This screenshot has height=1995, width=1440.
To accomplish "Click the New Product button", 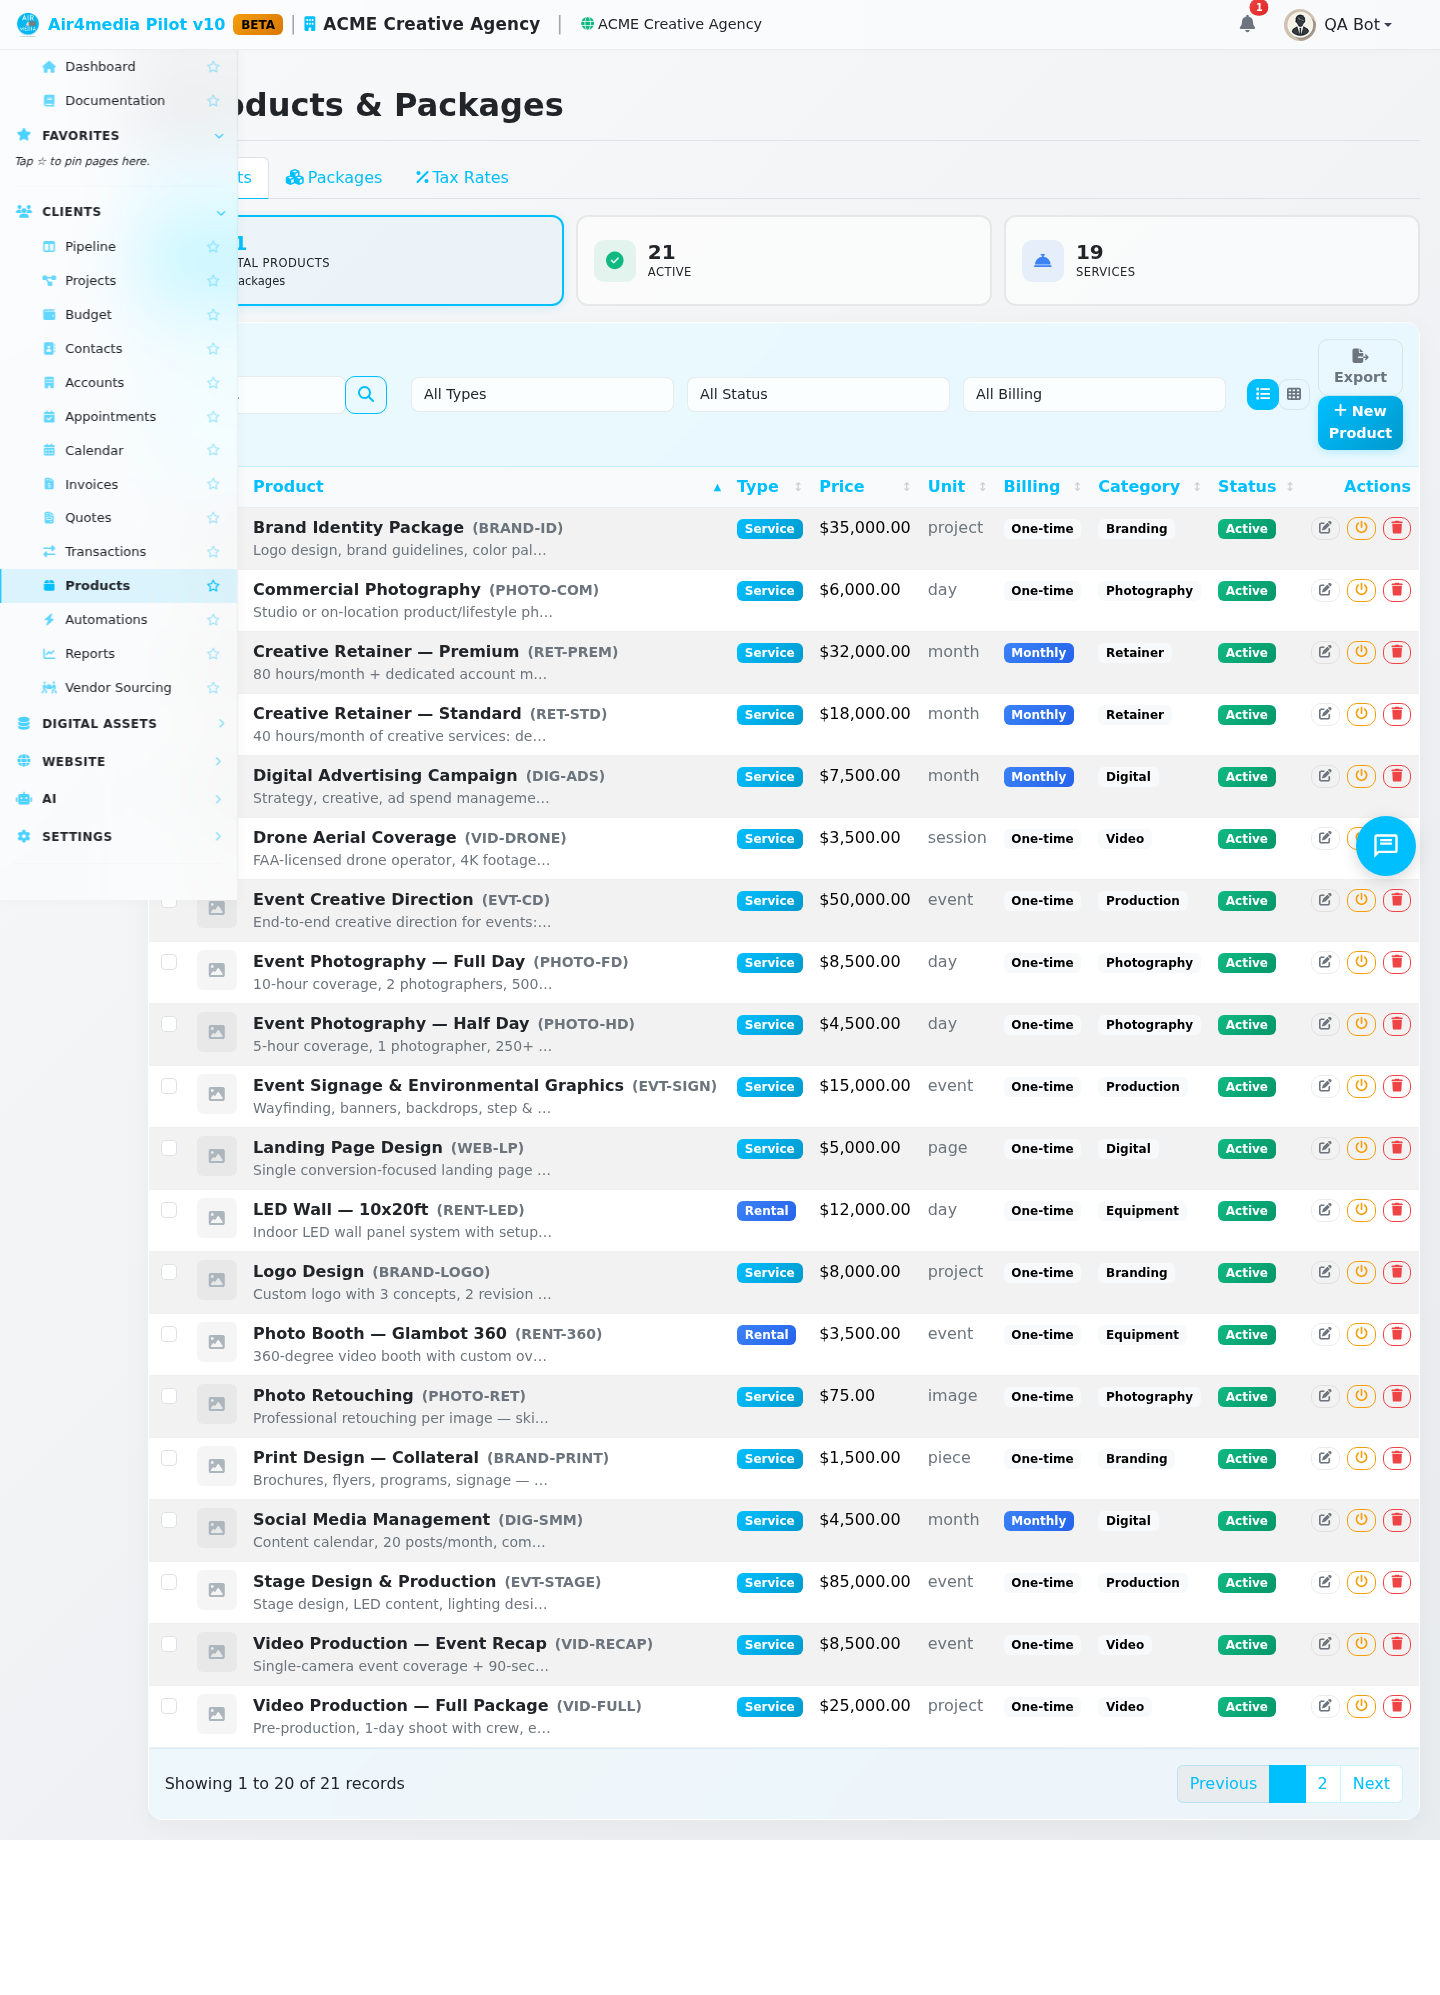I will click(x=1360, y=423).
